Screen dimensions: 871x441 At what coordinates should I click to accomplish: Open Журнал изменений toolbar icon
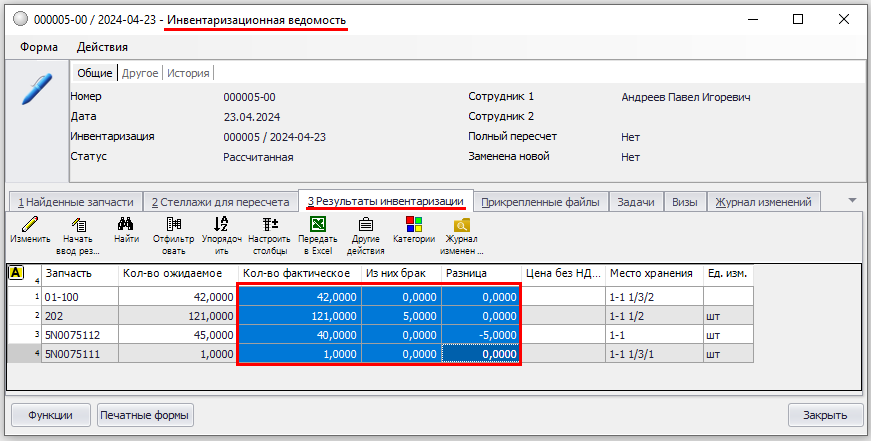(x=461, y=225)
